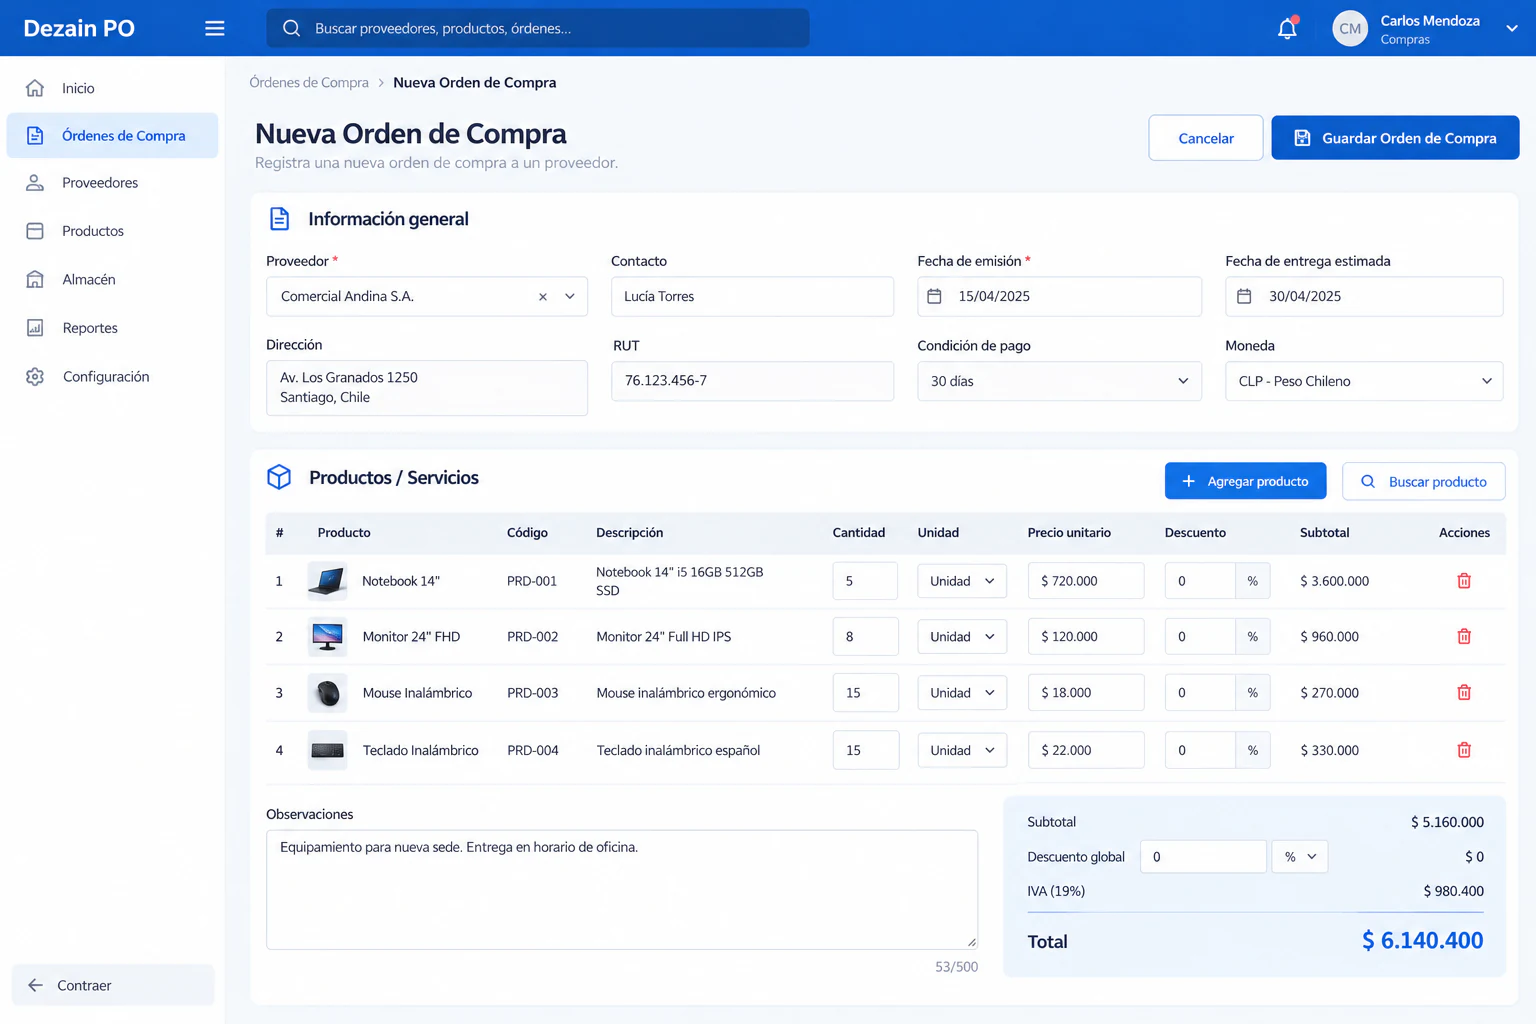Clear the Comercial Andina S.A. supplier selection
Viewport: 1536px width, 1024px height.
coord(543,297)
